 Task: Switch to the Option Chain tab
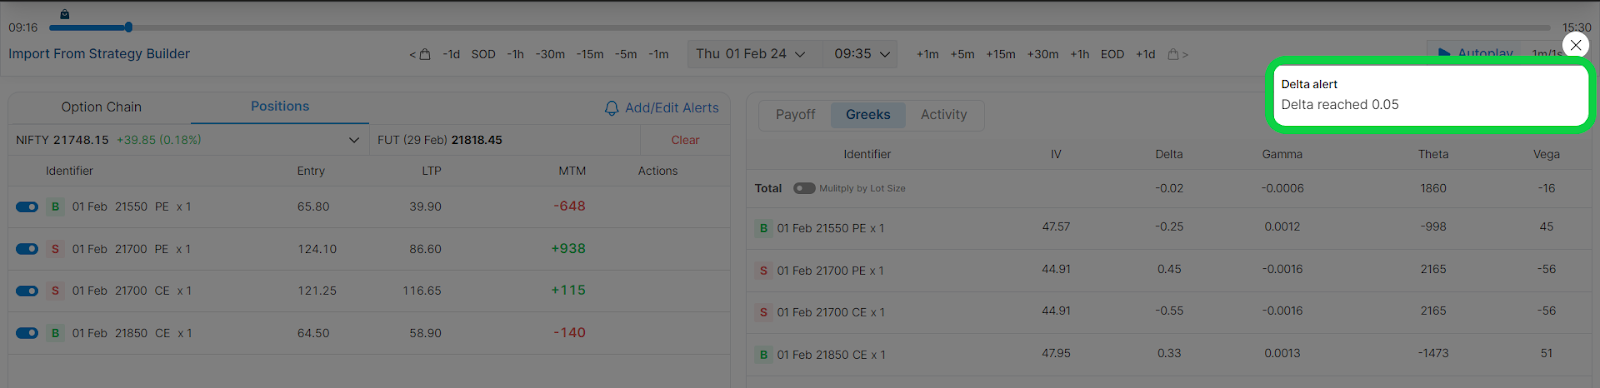tap(101, 107)
